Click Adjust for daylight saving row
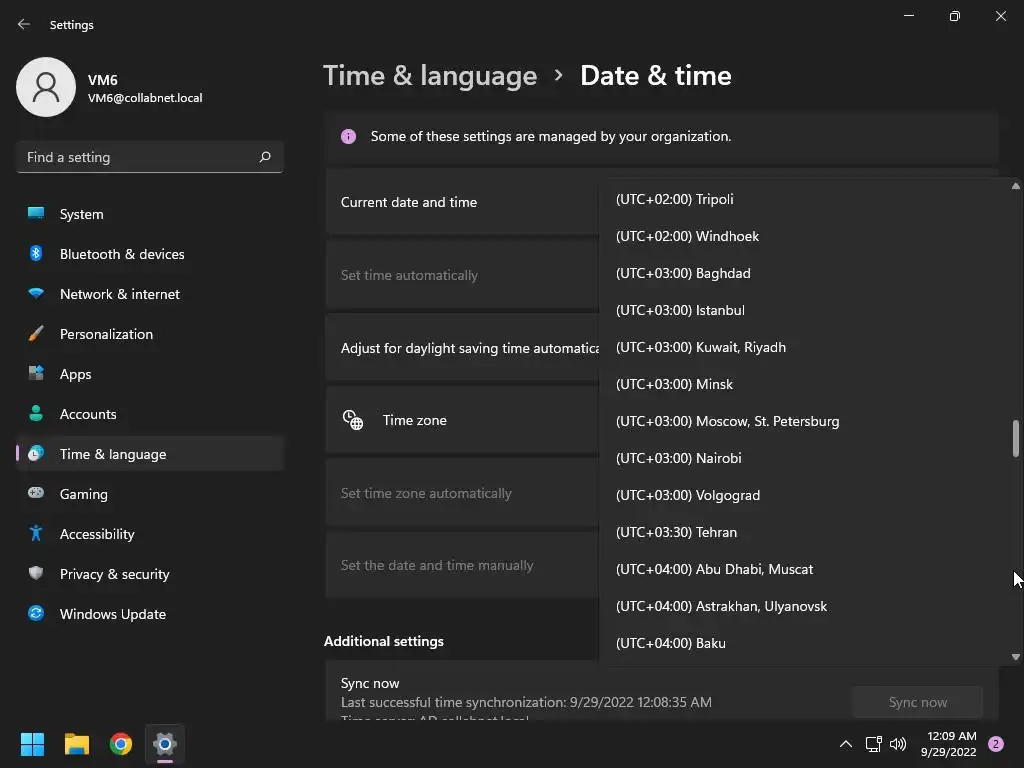The width and height of the screenshot is (1024, 768). coord(462,348)
